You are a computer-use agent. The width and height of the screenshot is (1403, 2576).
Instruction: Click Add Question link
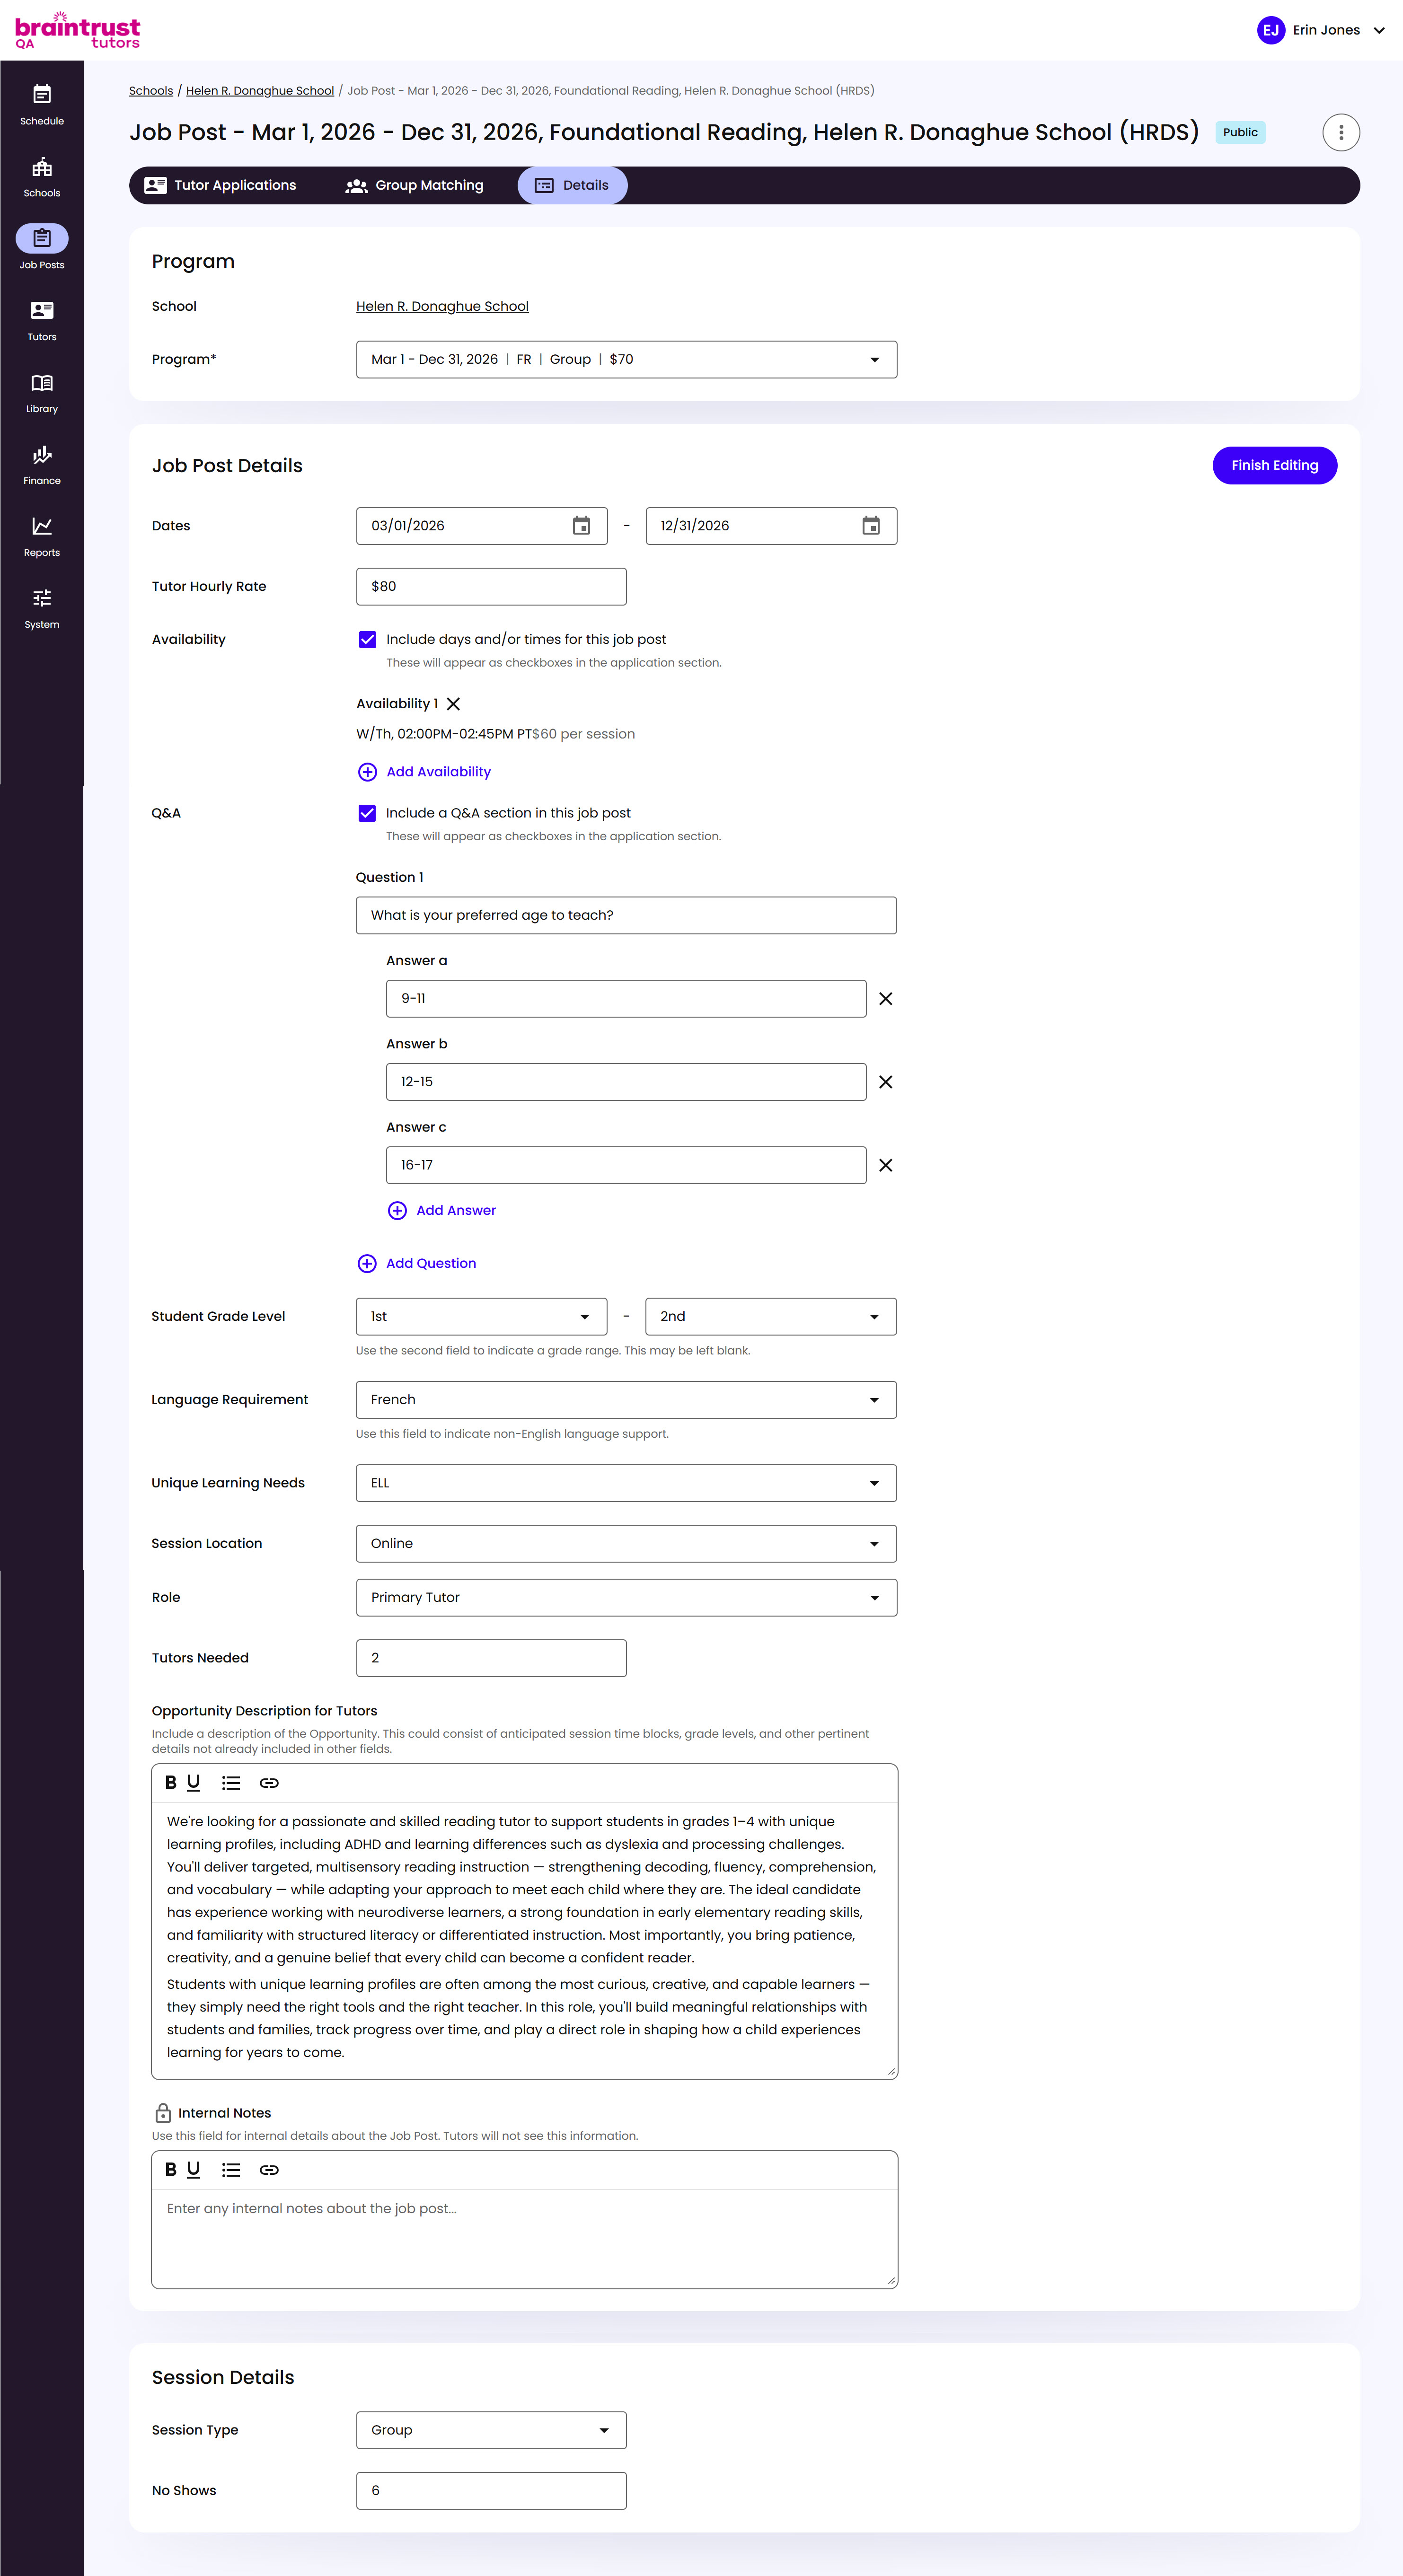pyautogui.click(x=416, y=1264)
